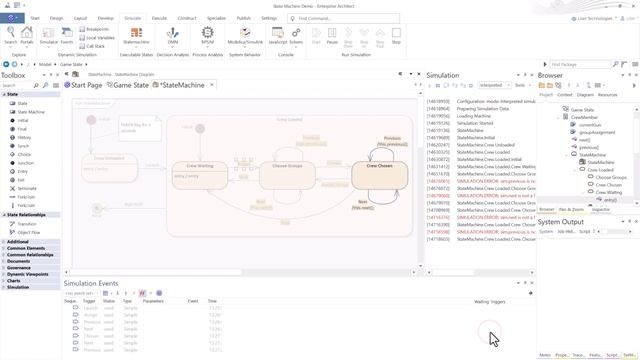Select the History toolbox item

(20, 138)
